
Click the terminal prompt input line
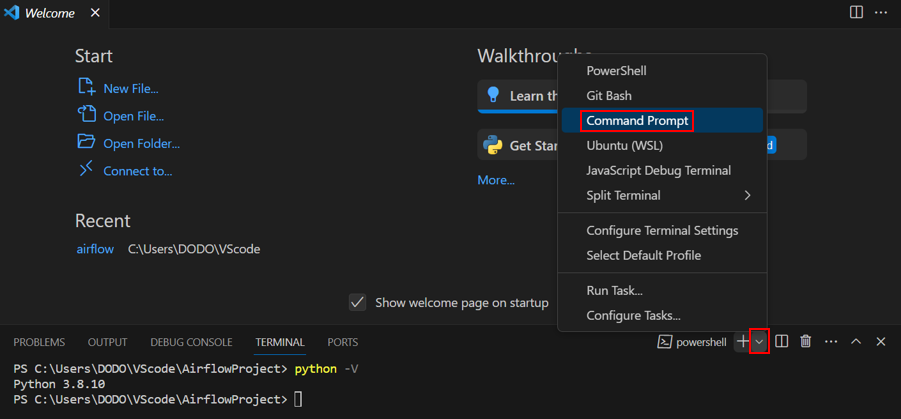(x=157, y=399)
